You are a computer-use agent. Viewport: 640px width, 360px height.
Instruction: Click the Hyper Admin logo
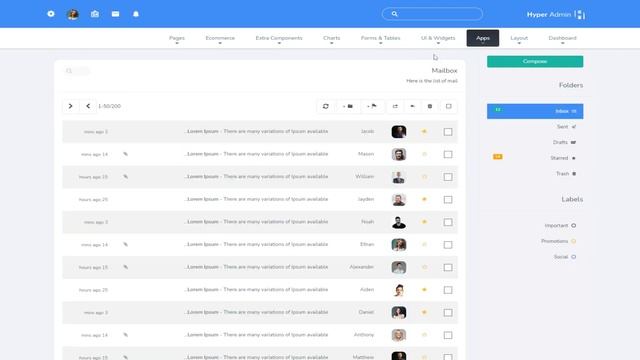[x=556, y=14]
